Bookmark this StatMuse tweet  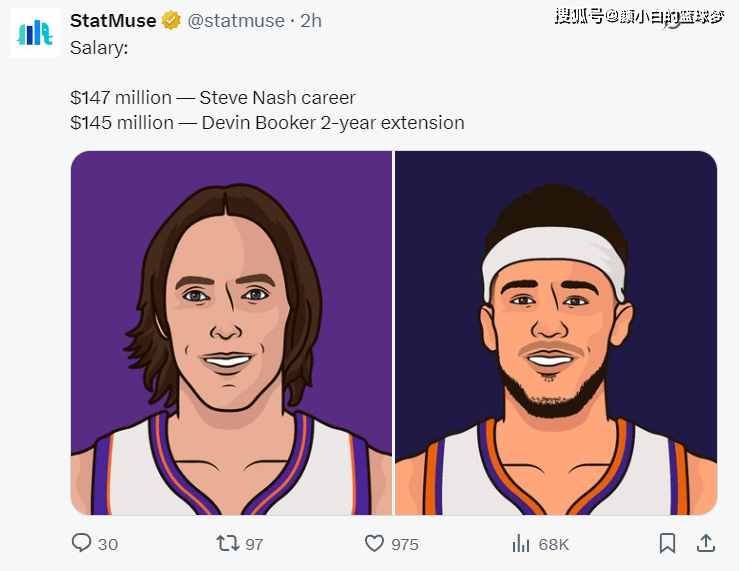[667, 543]
